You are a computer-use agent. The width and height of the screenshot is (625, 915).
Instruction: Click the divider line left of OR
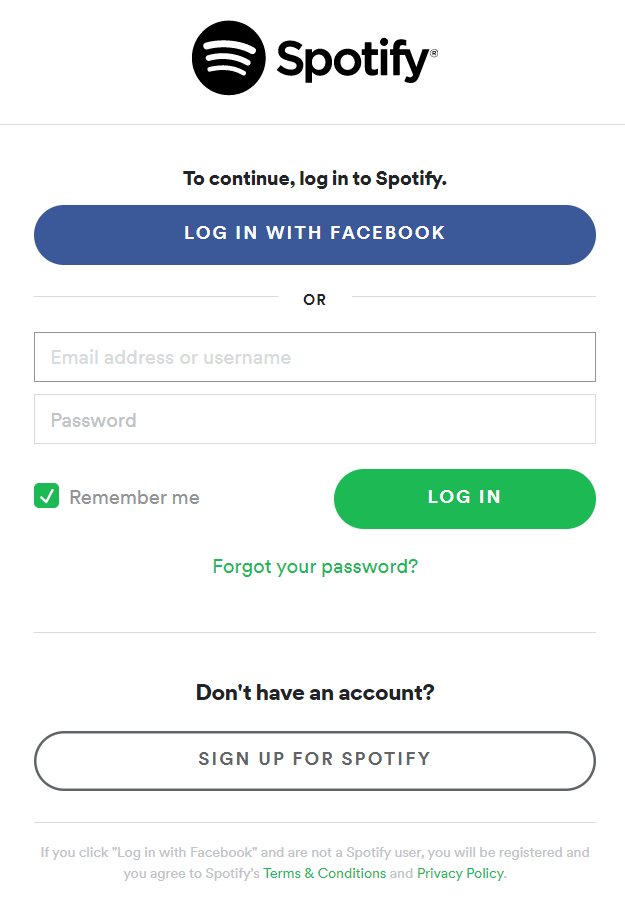(x=156, y=297)
